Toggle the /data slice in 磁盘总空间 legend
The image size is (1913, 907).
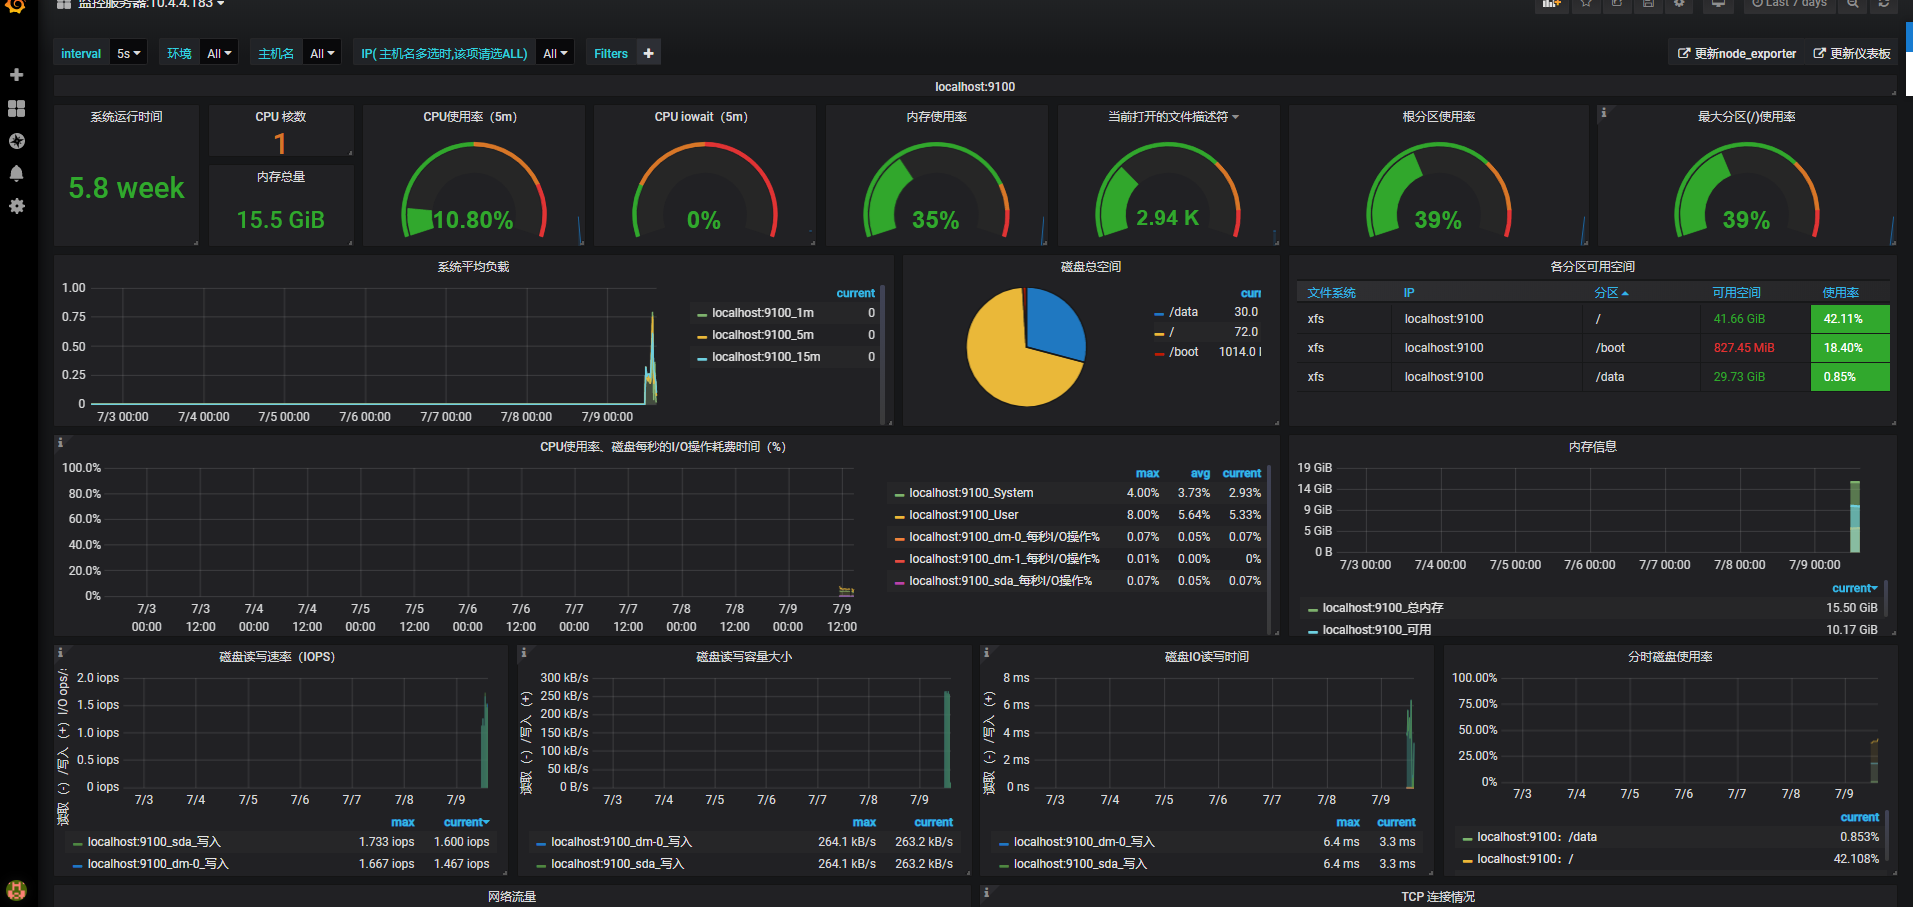(x=1183, y=312)
